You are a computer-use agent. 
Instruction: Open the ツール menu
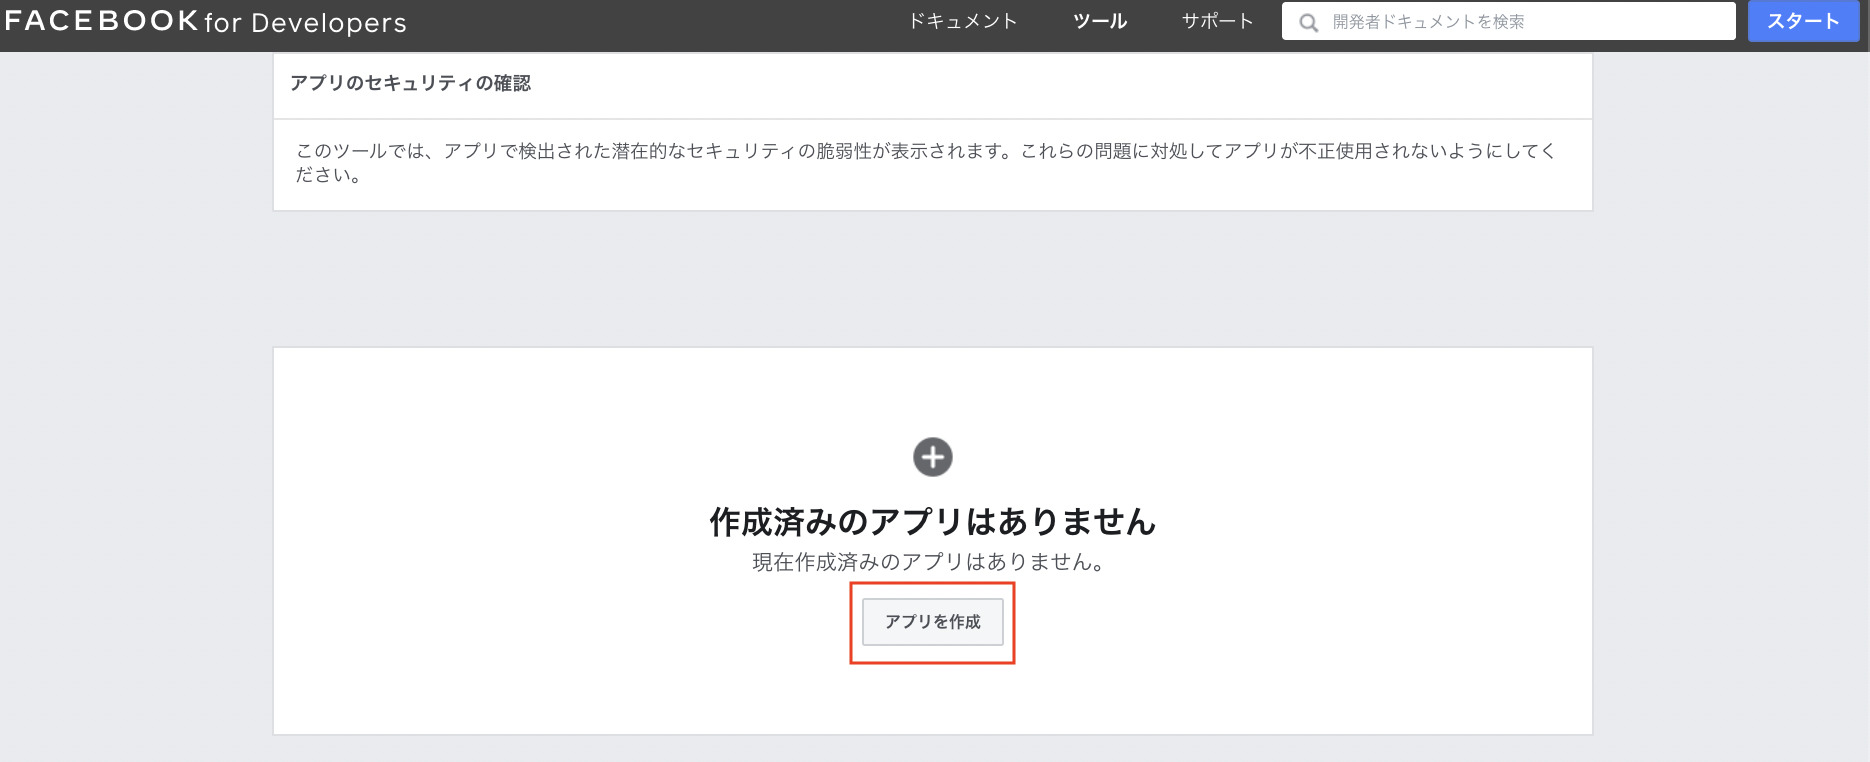[x=1099, y=21]
